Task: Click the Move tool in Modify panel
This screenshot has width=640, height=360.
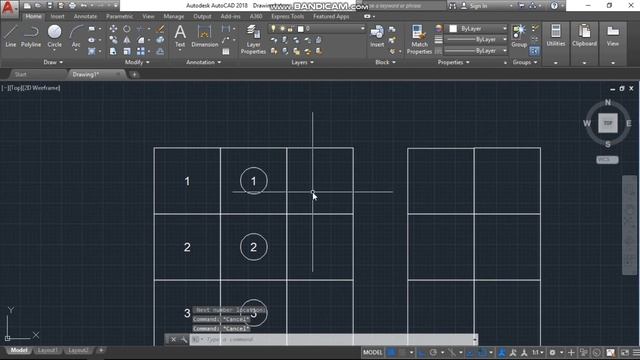Action: (113, 29)
